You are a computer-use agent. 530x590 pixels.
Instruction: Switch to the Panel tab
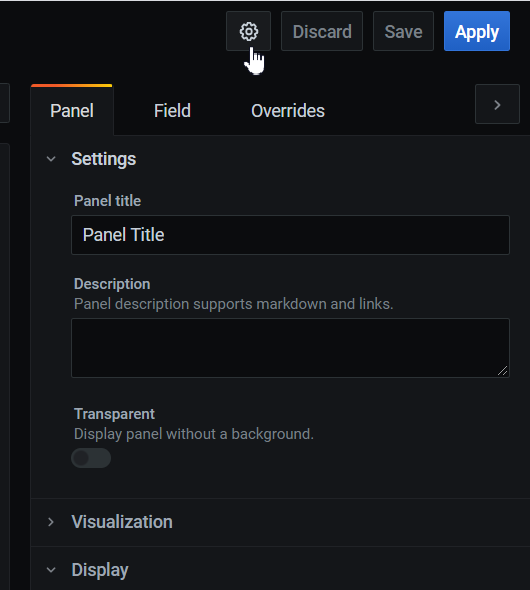[x=72, y=111]
